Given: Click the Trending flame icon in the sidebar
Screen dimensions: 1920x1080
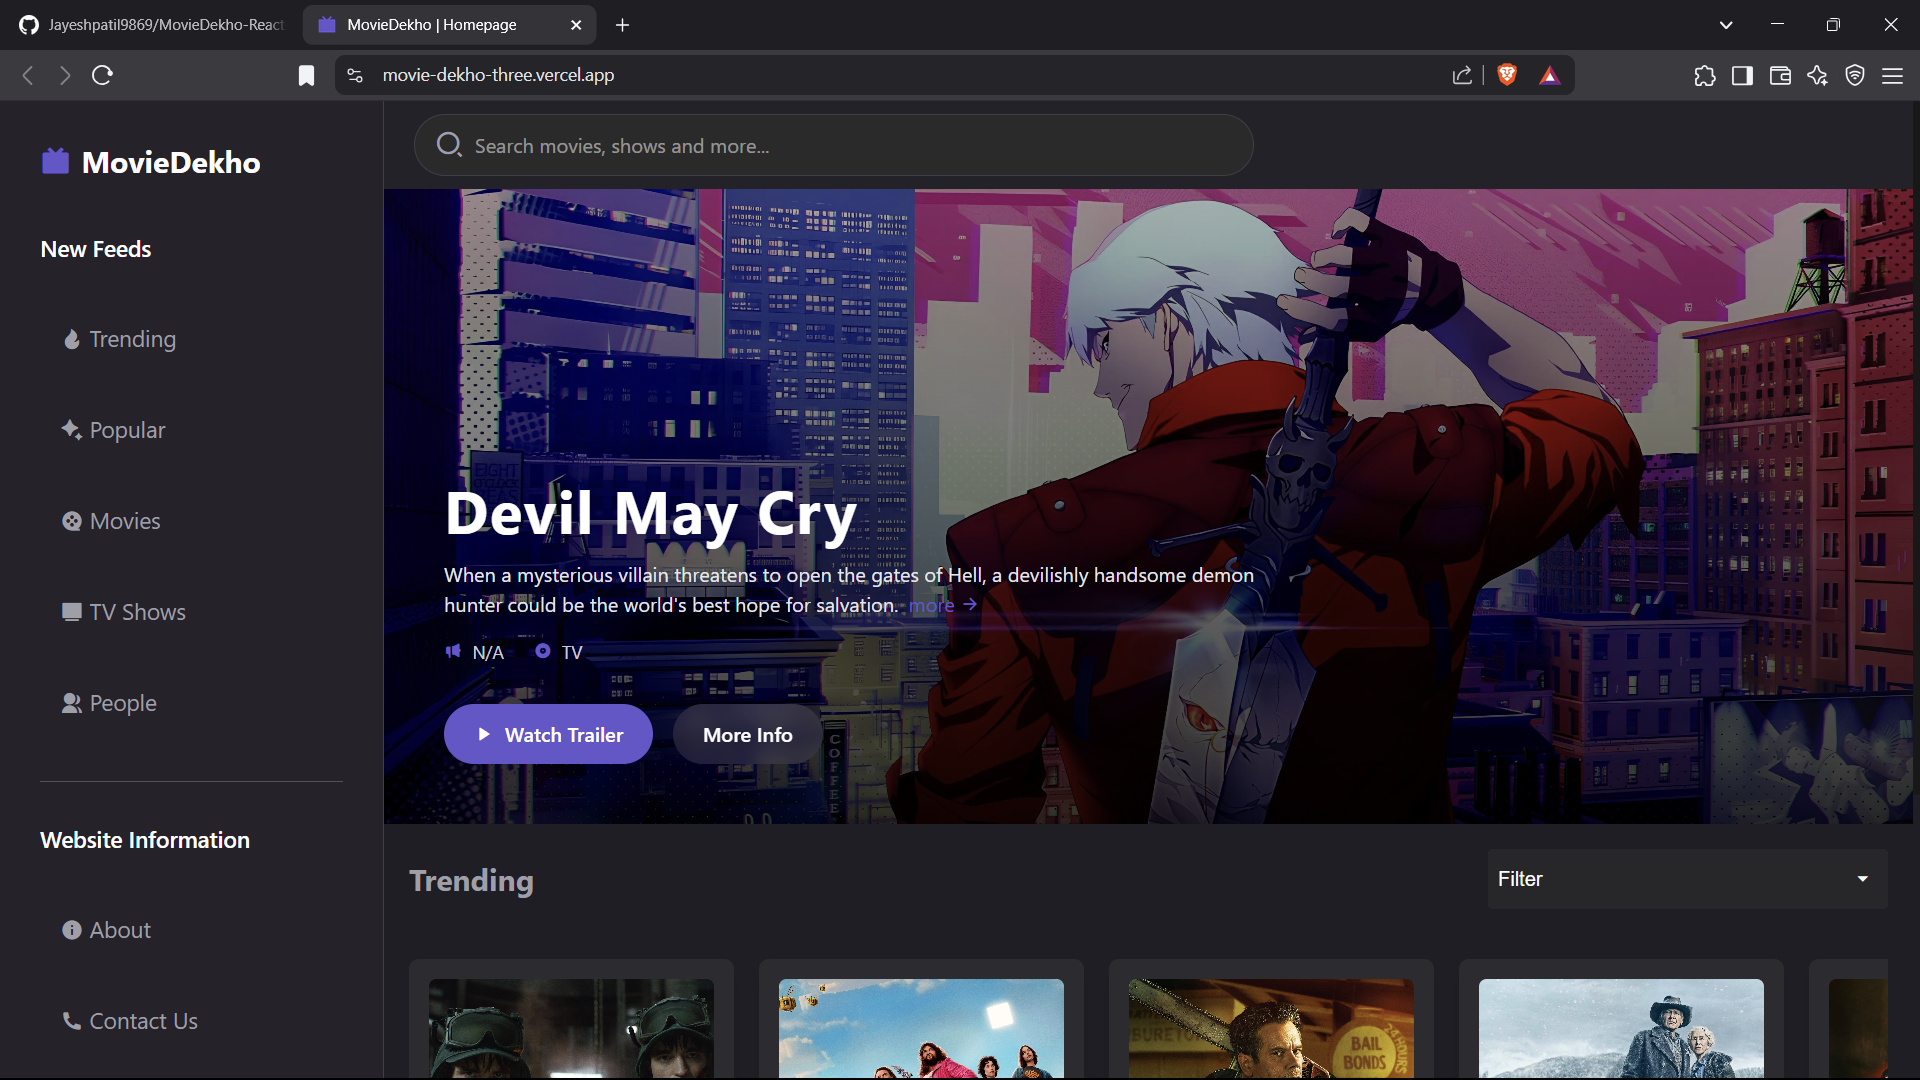Looking at the screenshot, I should 72,340.
